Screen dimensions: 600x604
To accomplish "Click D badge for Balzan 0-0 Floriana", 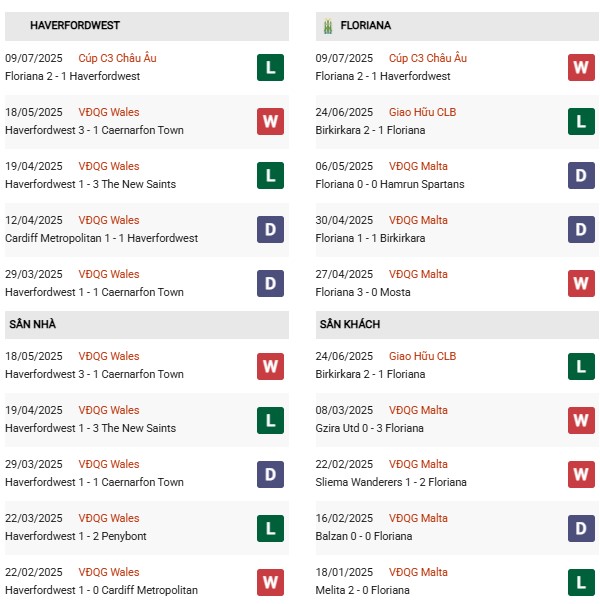I will click(581, 527).
